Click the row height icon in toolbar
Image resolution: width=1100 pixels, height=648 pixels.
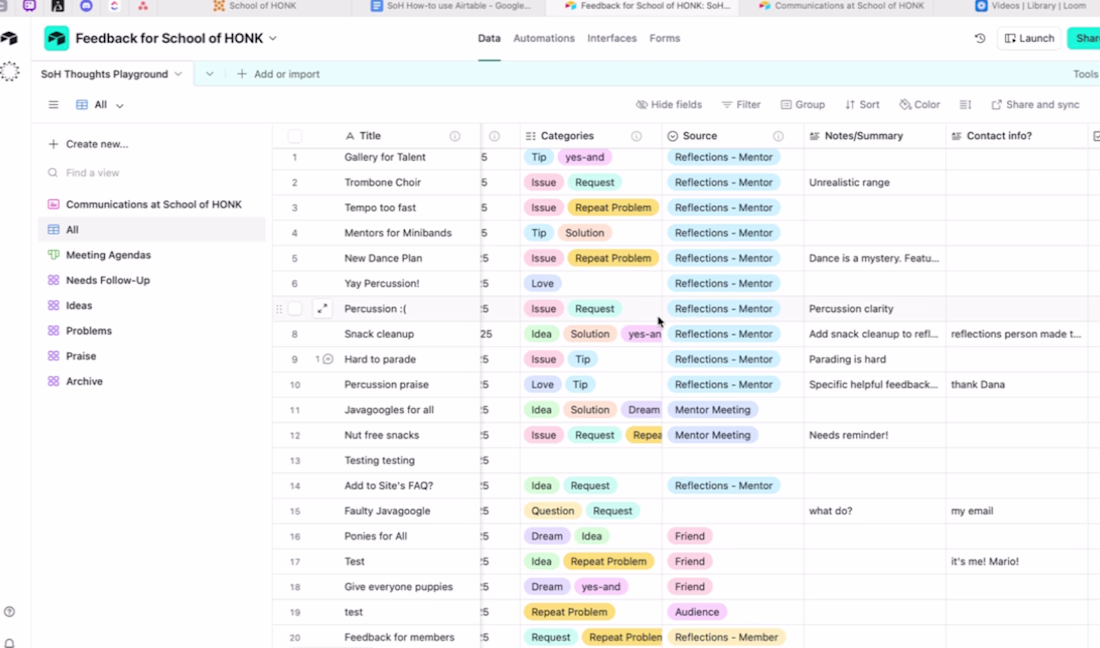[965, 104]
